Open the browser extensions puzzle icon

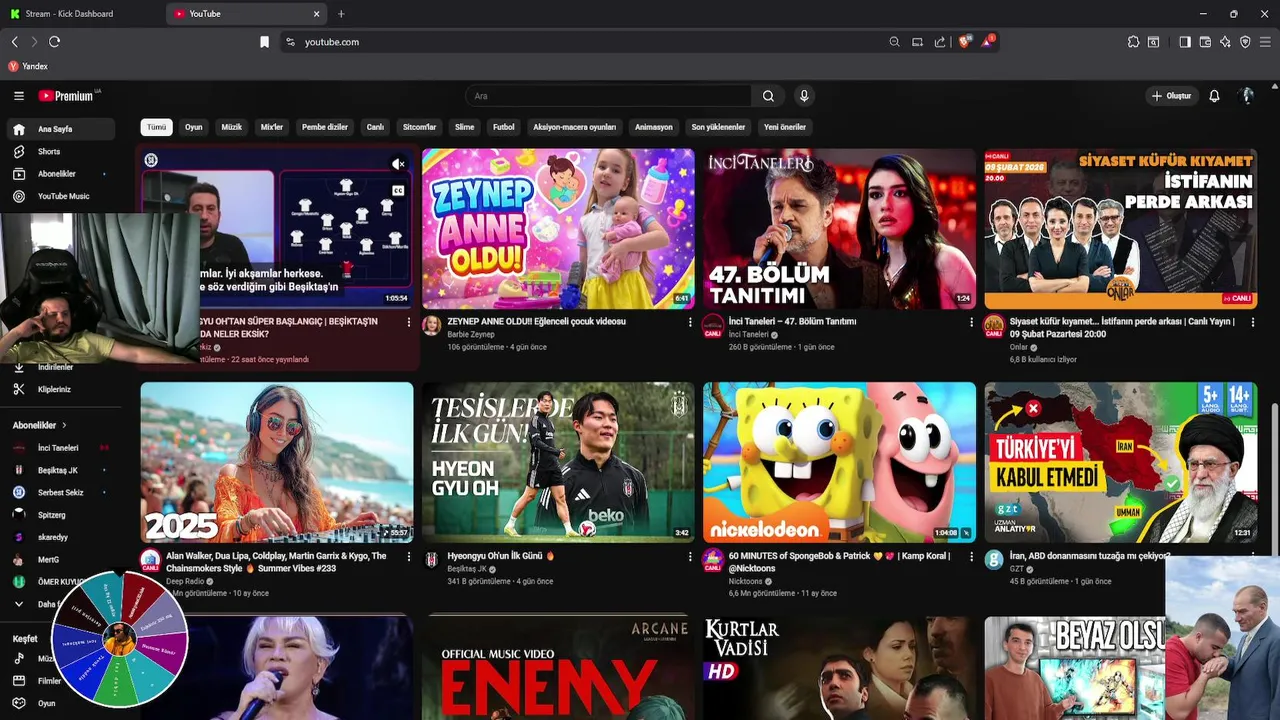pos(1133,42)
